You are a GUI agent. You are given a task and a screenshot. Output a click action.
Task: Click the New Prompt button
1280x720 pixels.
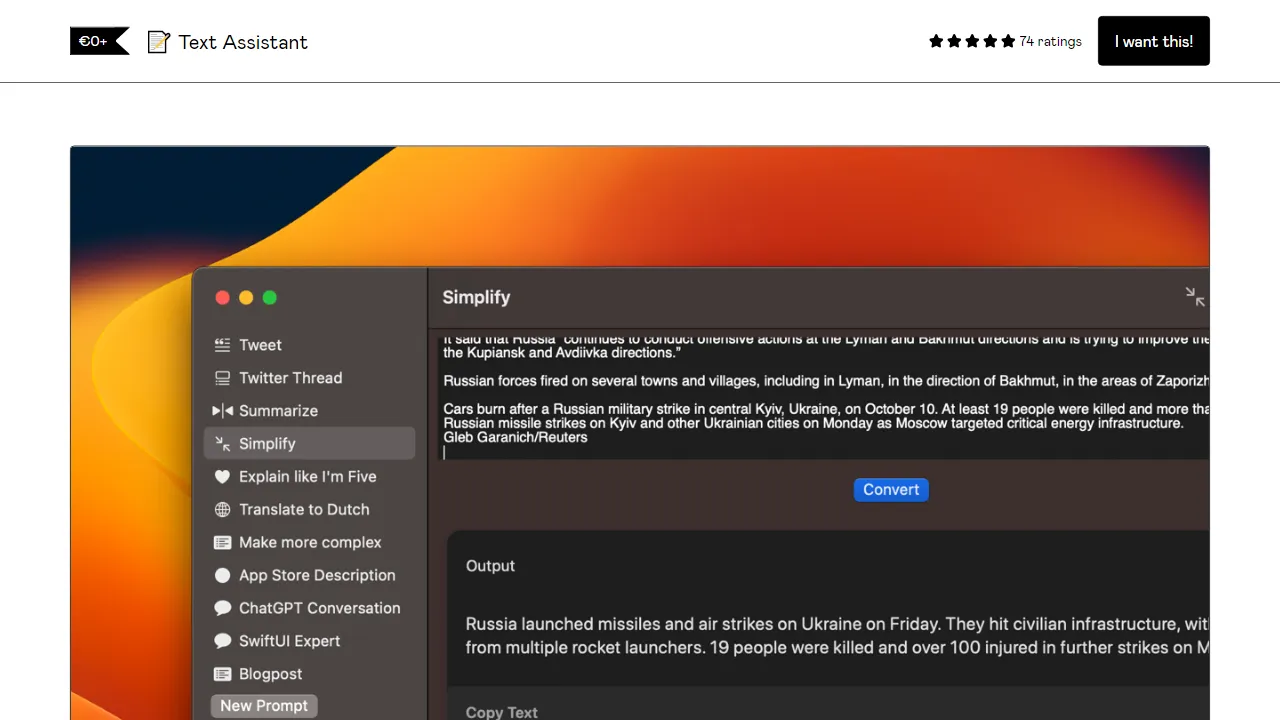click(264, 706)
